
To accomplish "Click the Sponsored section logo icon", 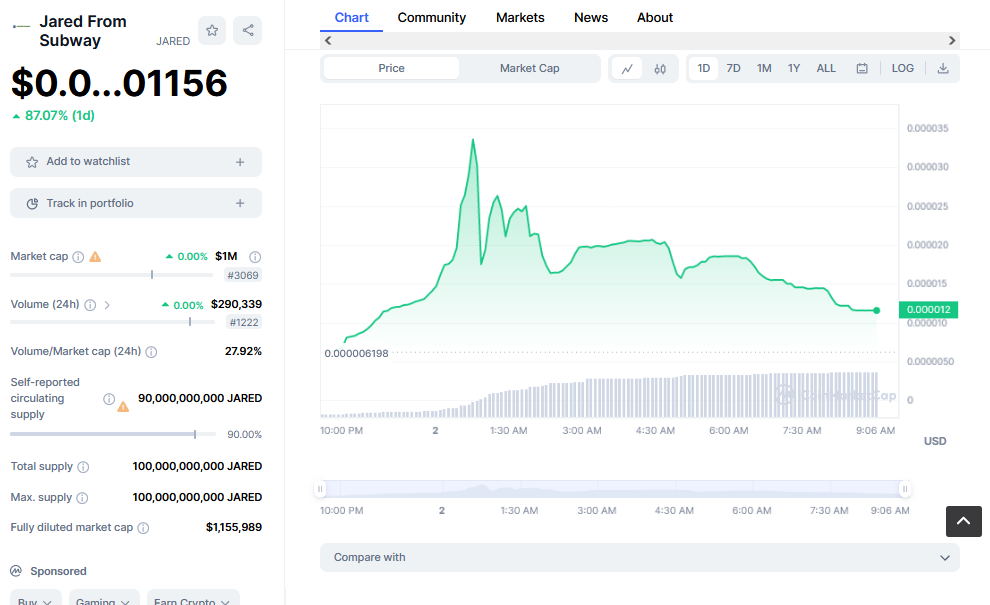I will click(16, 571).
